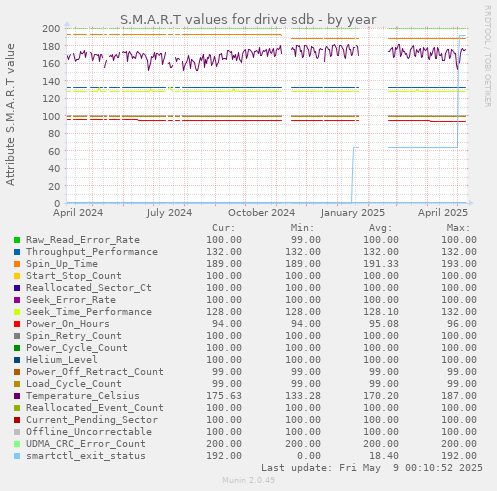Click the green Raw_Read_Error_Rate legend swatch
This screenshot has height=491, width=497.
pyautogui.click(x=17, y=240)
